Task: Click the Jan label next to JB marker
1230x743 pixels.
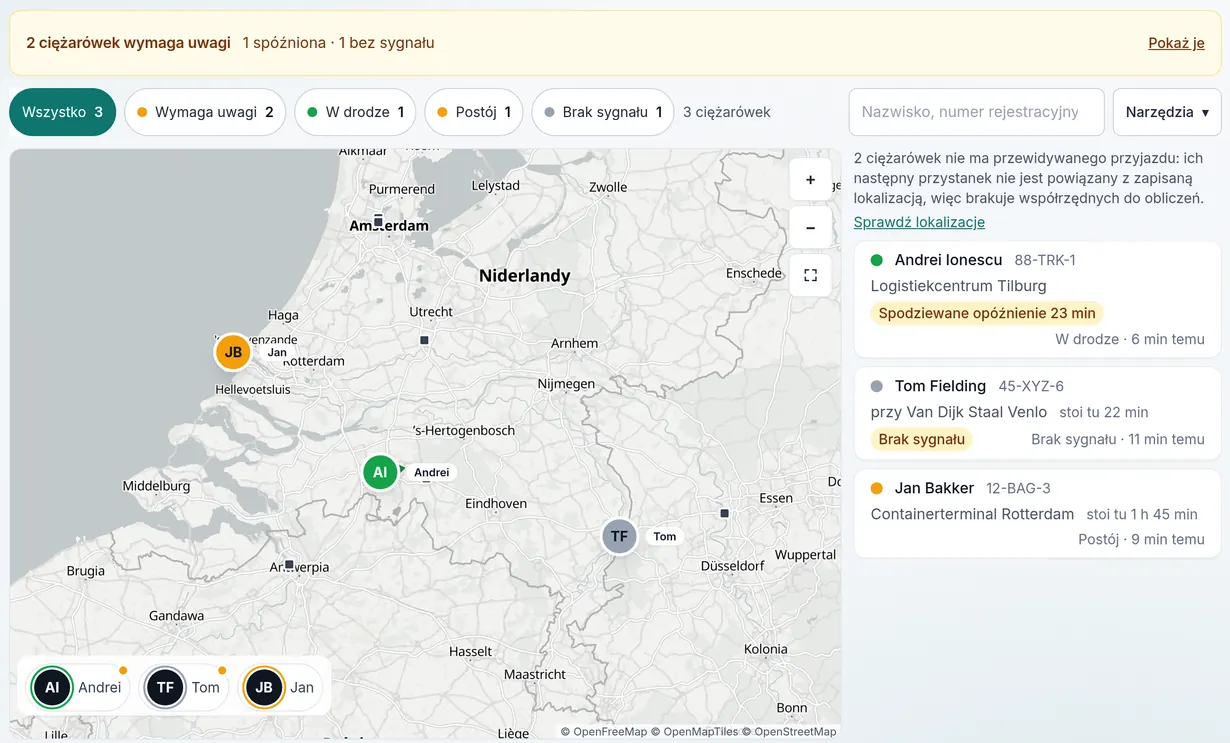Action: pyautogui.click(x=277, y=352)
